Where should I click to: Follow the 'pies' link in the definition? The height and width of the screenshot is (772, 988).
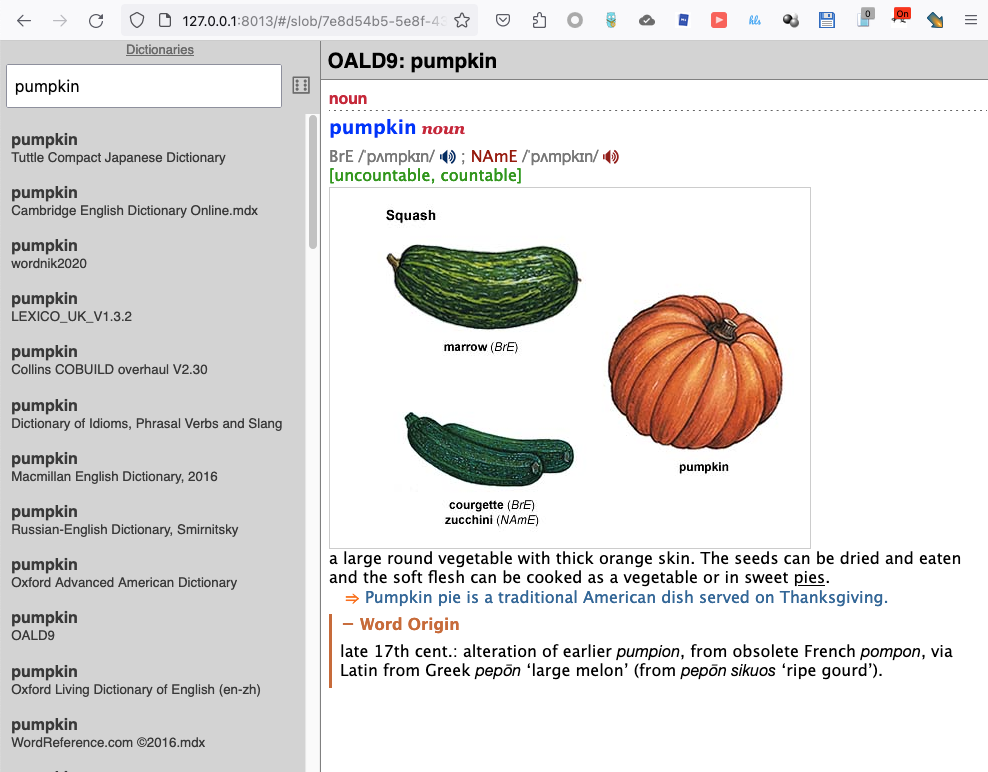coord(811,578)
